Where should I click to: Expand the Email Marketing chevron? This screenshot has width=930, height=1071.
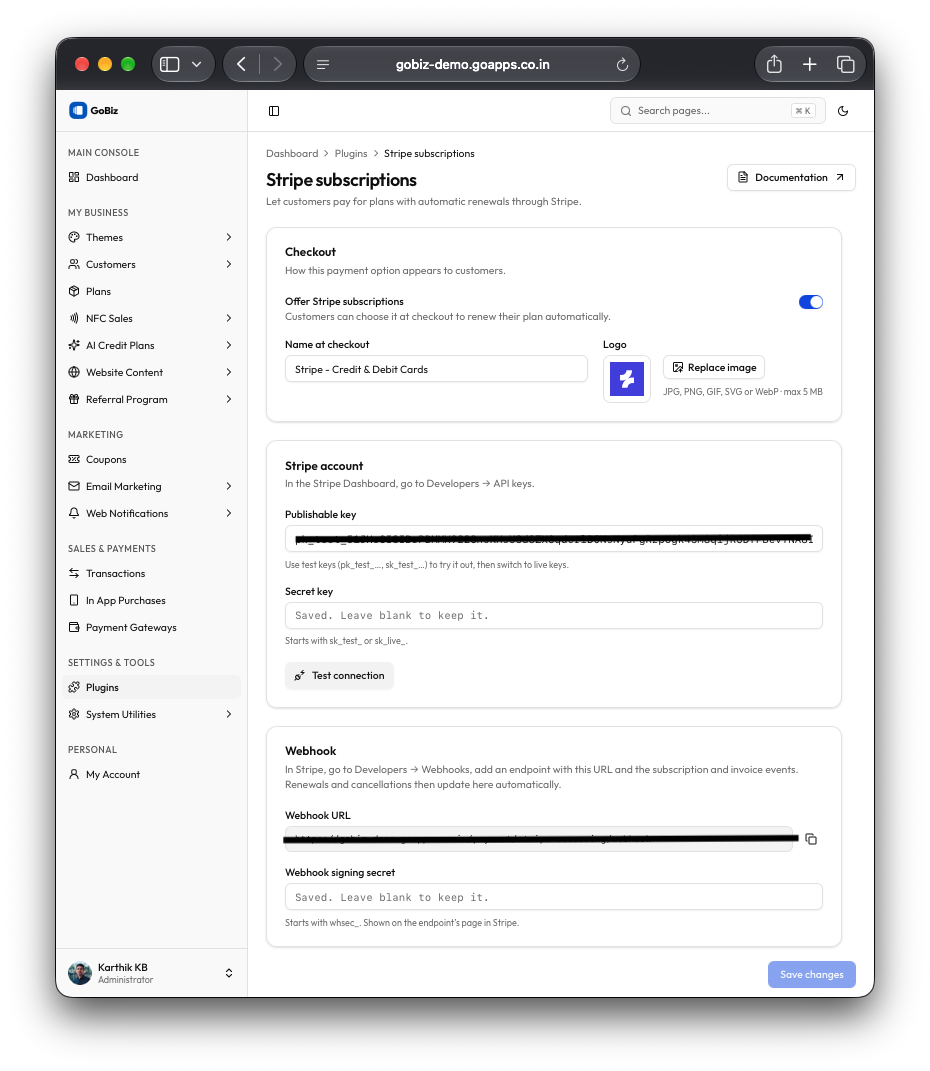pyautogui.click(x=229, y=486)
